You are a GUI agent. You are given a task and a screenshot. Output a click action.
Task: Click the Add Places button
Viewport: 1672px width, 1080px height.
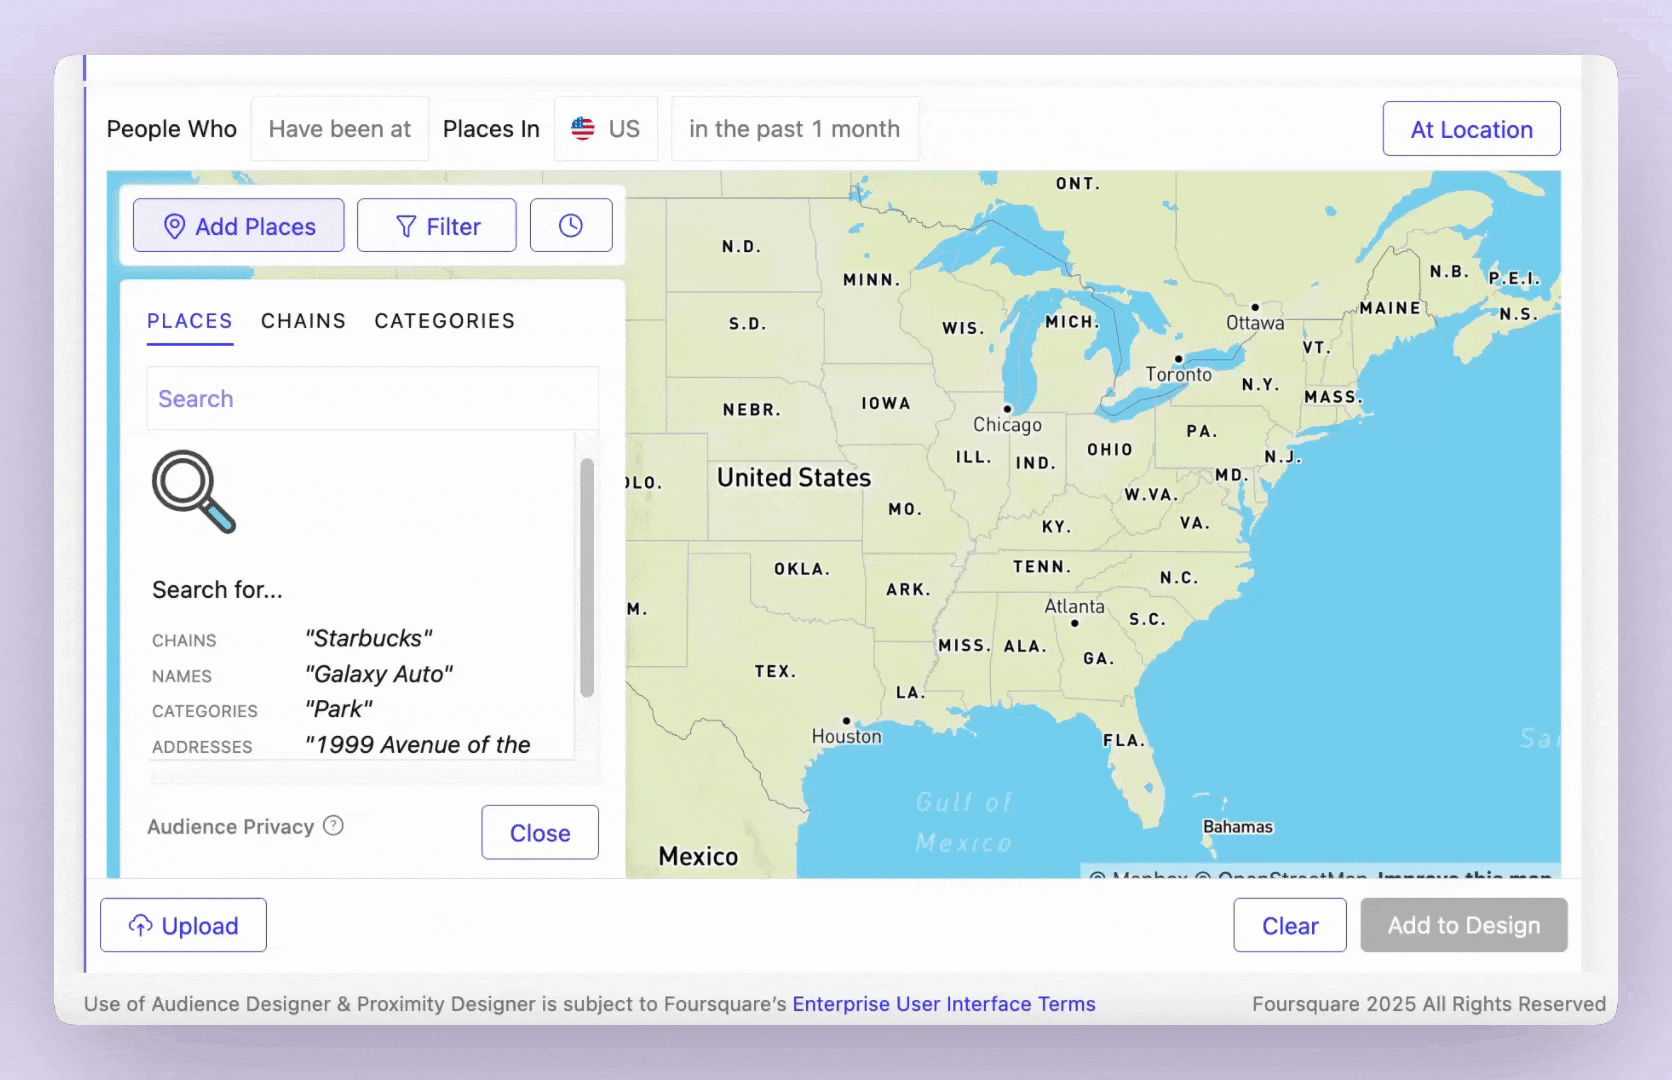pyautogui.click(x=238, y=225)
